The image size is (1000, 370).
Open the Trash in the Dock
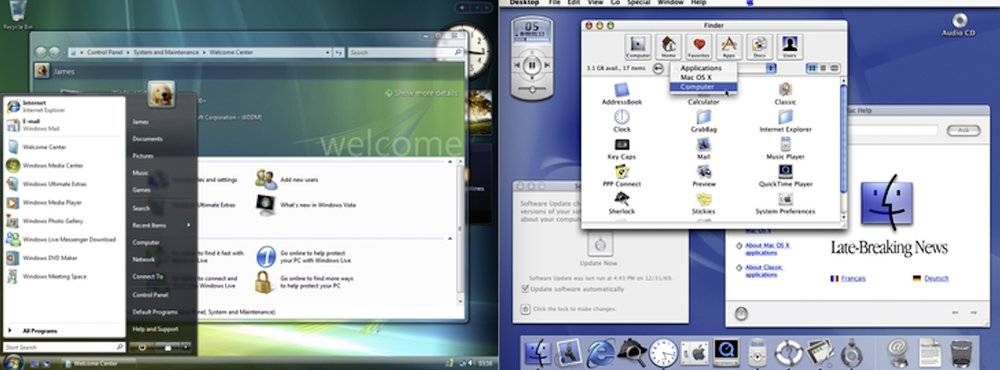click(960, 353)
